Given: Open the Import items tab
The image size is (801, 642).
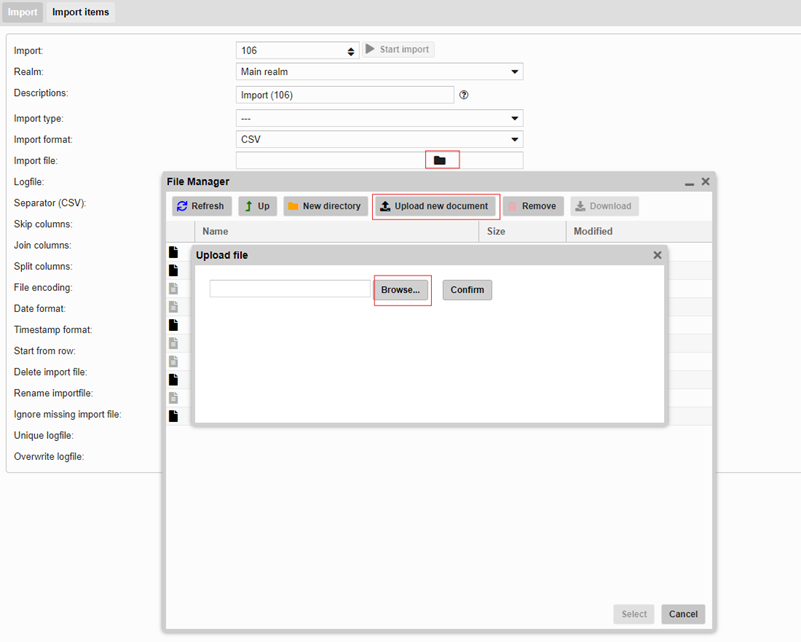Looking at the screenshot, I should pyautogui.click(x=81, y=12).
